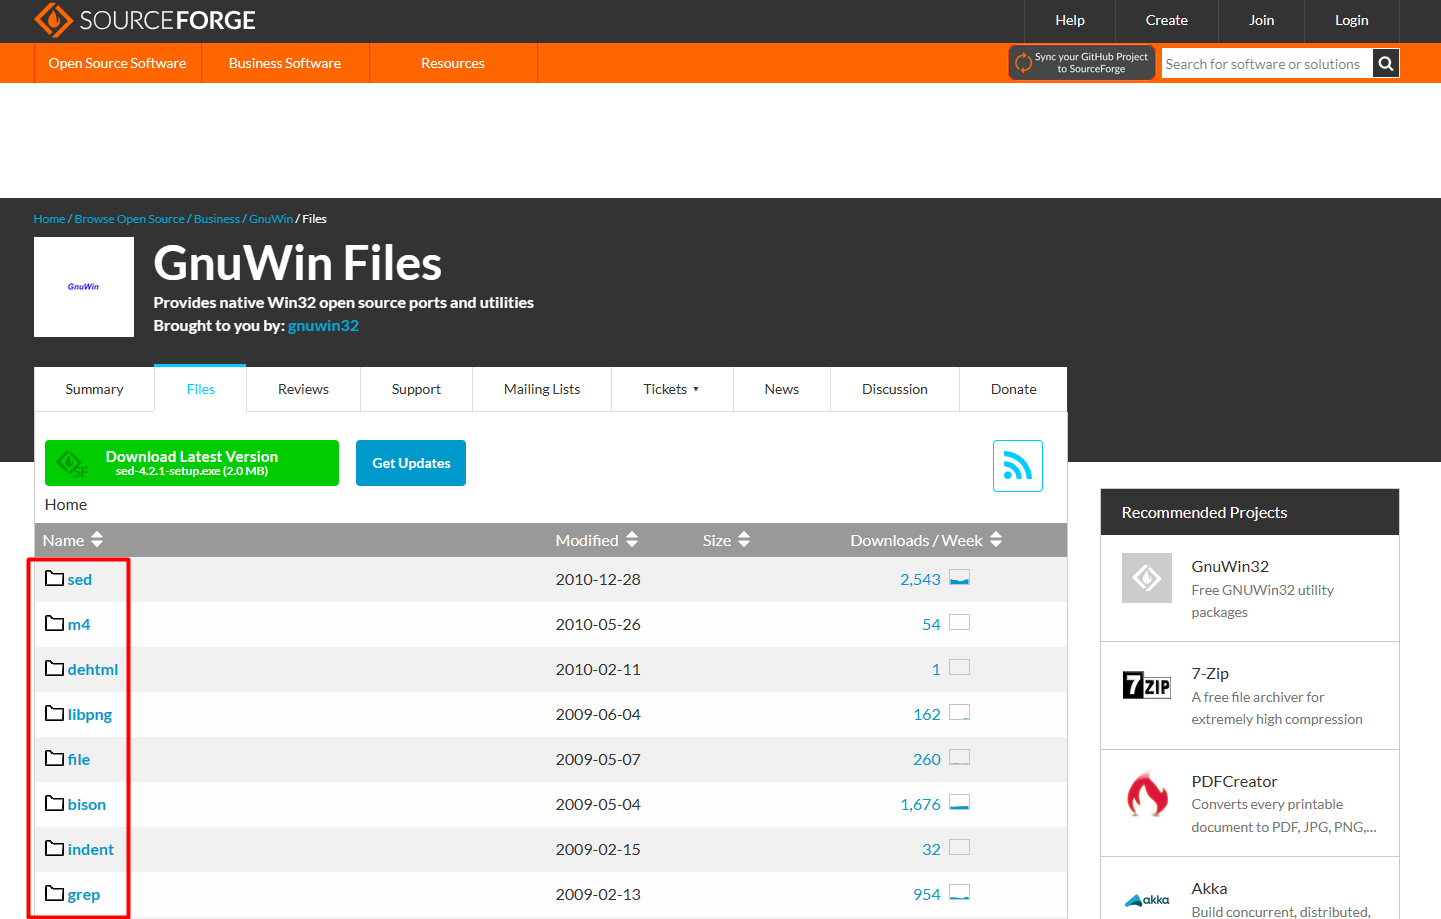Click the Download Latest Version button

pos(192,463)
